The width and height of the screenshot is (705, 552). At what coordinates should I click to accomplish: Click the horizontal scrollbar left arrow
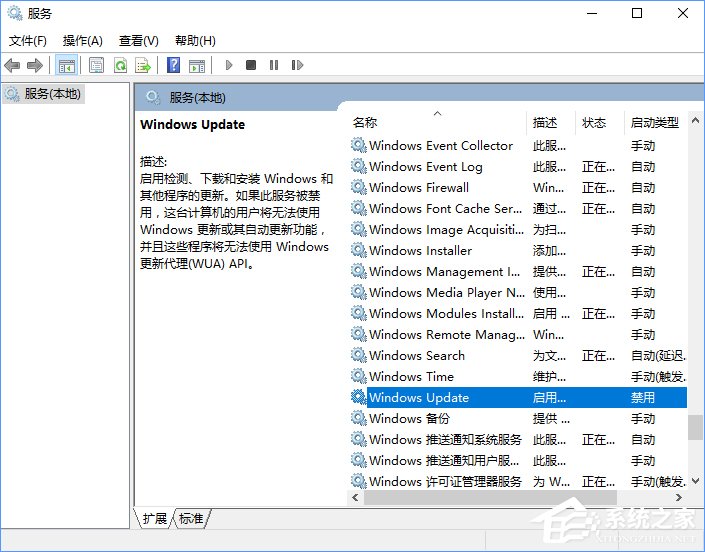pos(356,497)
